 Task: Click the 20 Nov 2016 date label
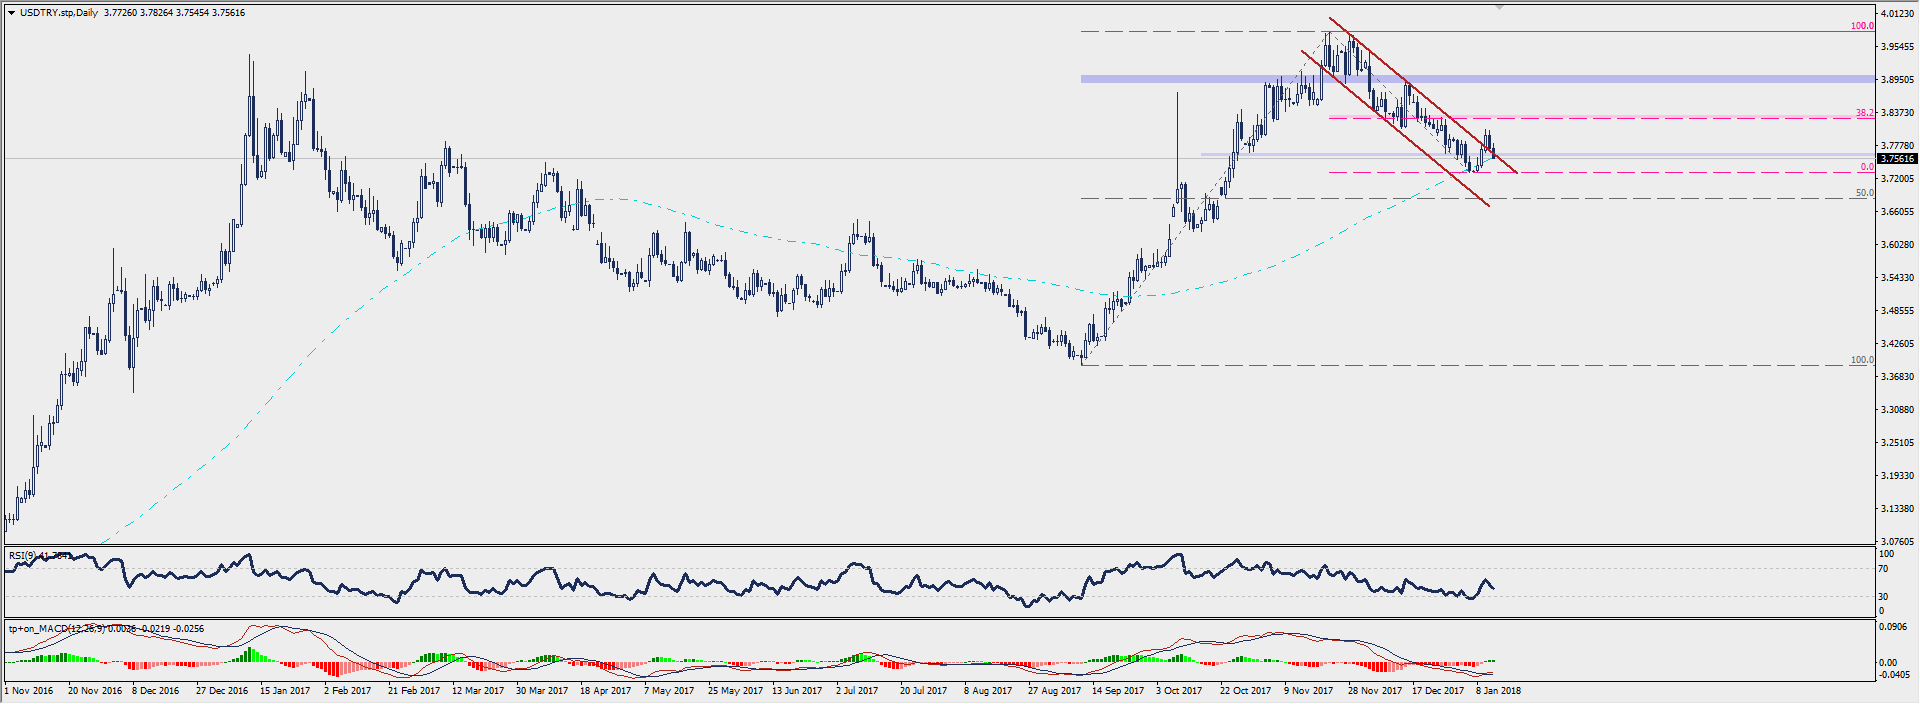pos(95,691)
